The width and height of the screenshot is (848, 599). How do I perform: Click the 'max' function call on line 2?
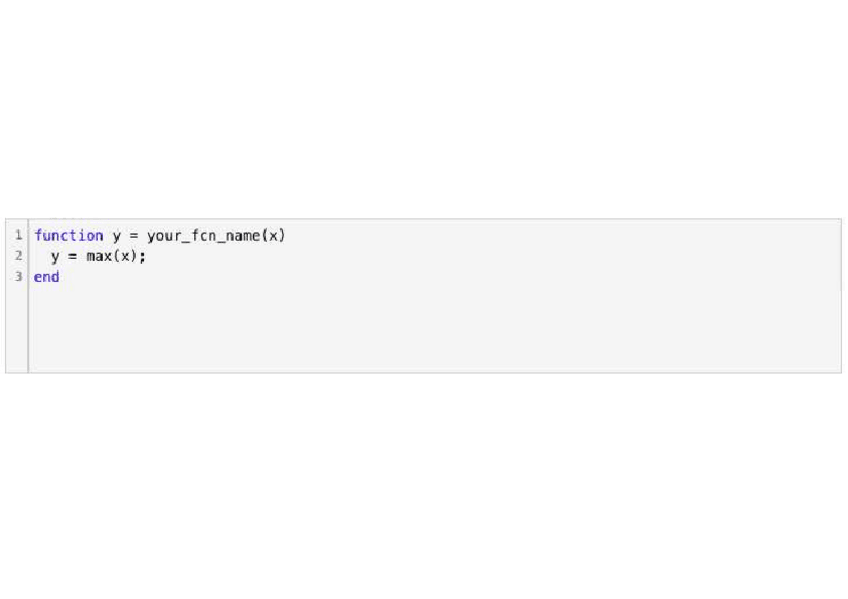pyautogui.click(x=99, y=256)
